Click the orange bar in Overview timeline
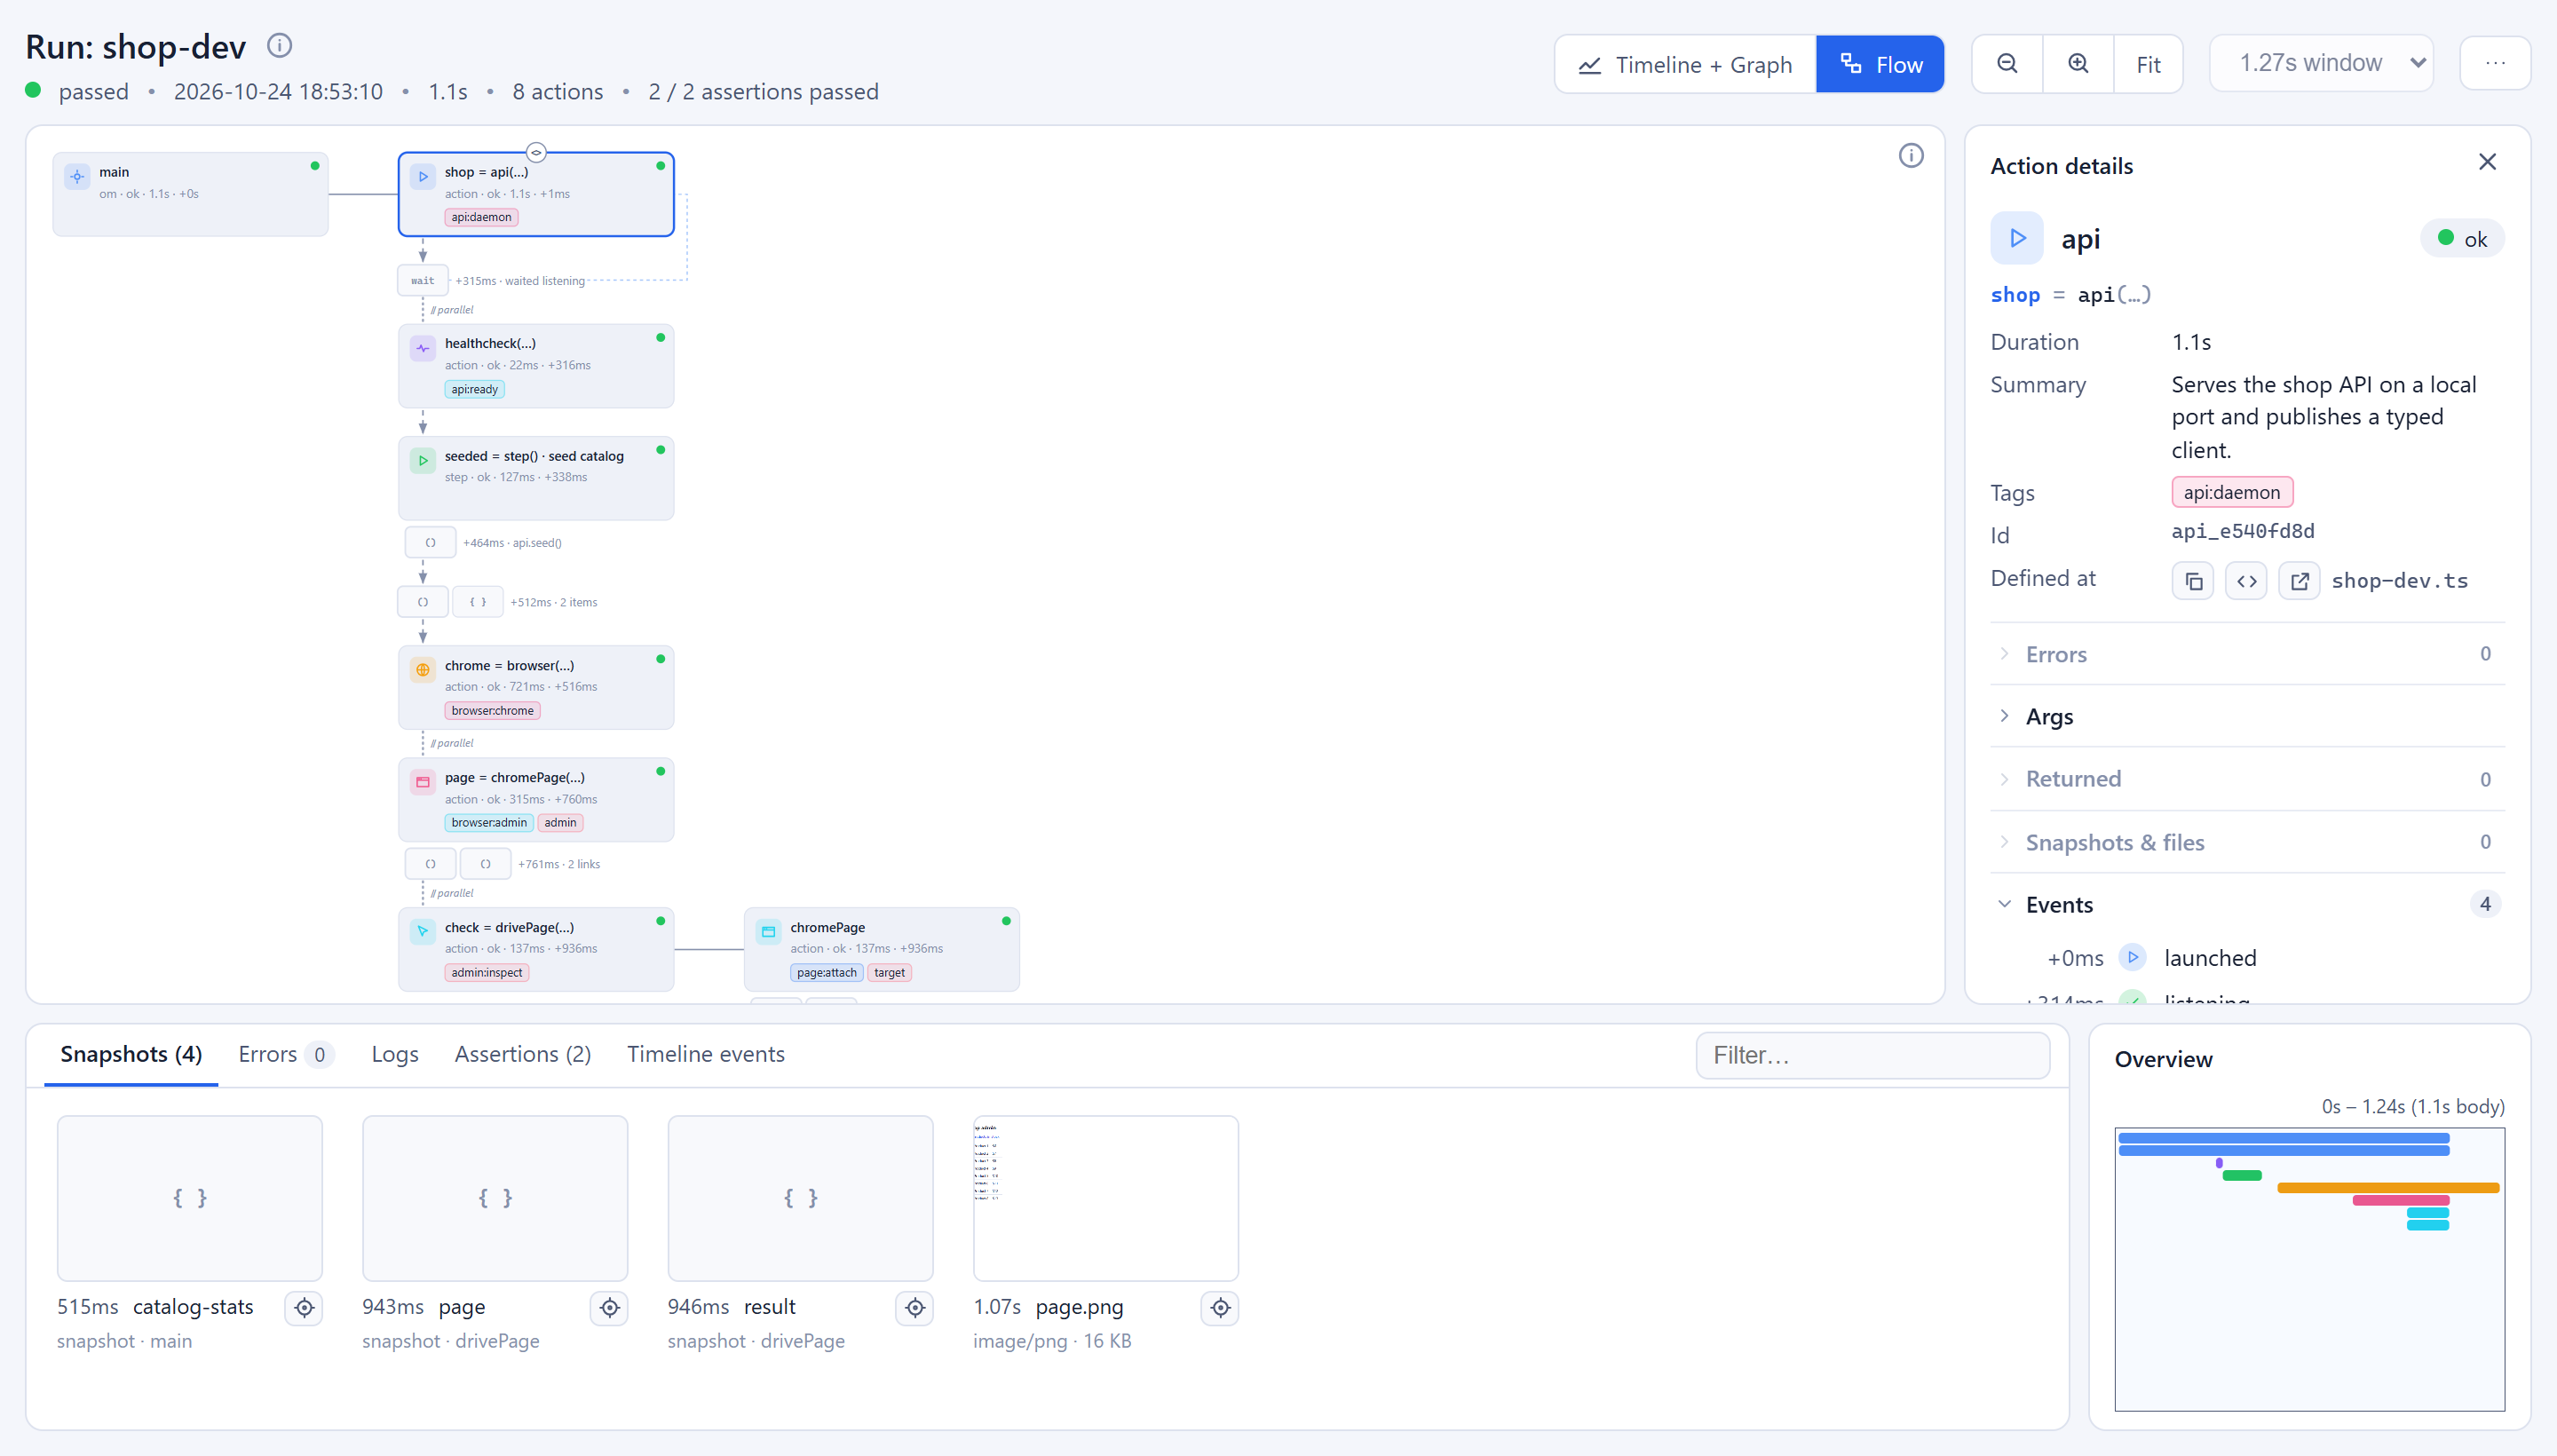The height and width of the screenshot is (1456, 2557). 2388,1187
